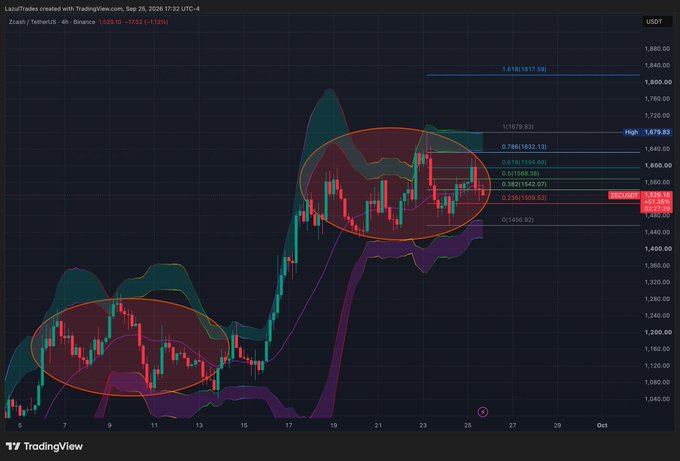The height and width of the screenshot is (461, 680).
Task: Click the 1,320.00 price axis label
Action: point(658,282)
